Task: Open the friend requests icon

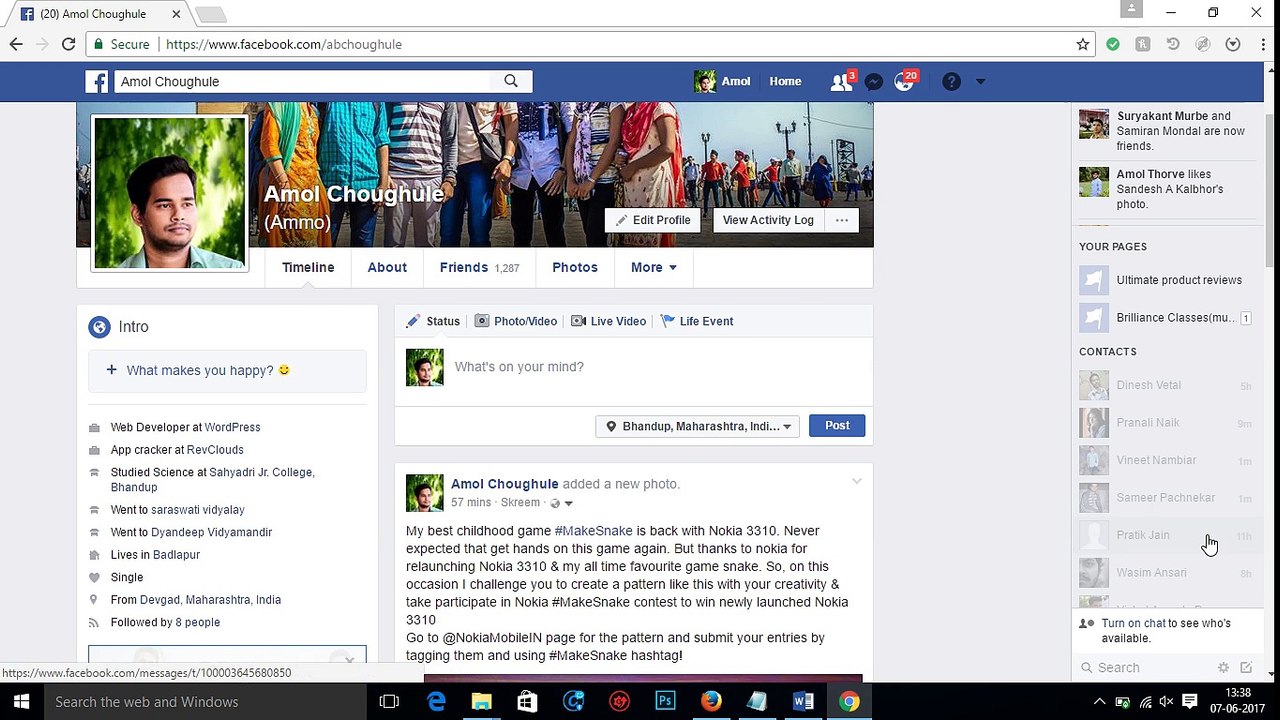Action: click(841, 82)
